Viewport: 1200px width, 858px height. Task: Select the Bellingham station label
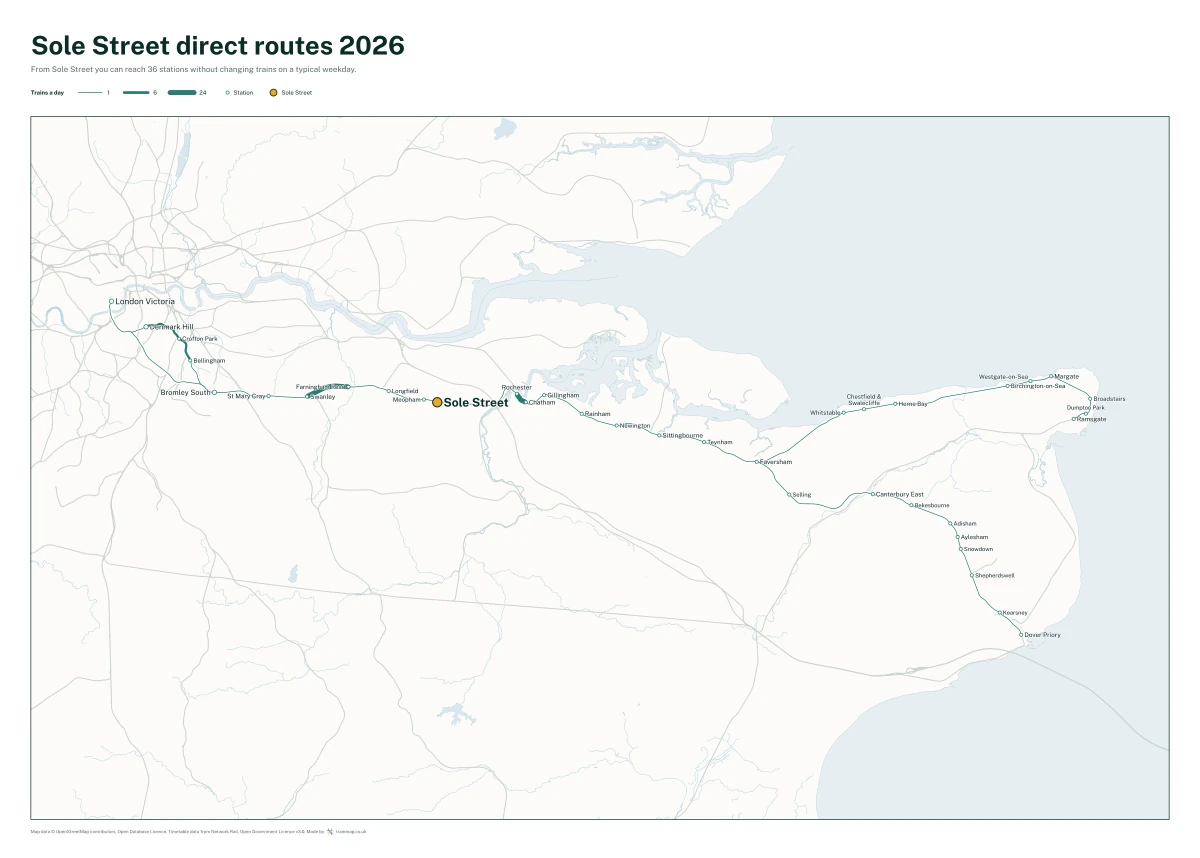click(x=209, y=360)
